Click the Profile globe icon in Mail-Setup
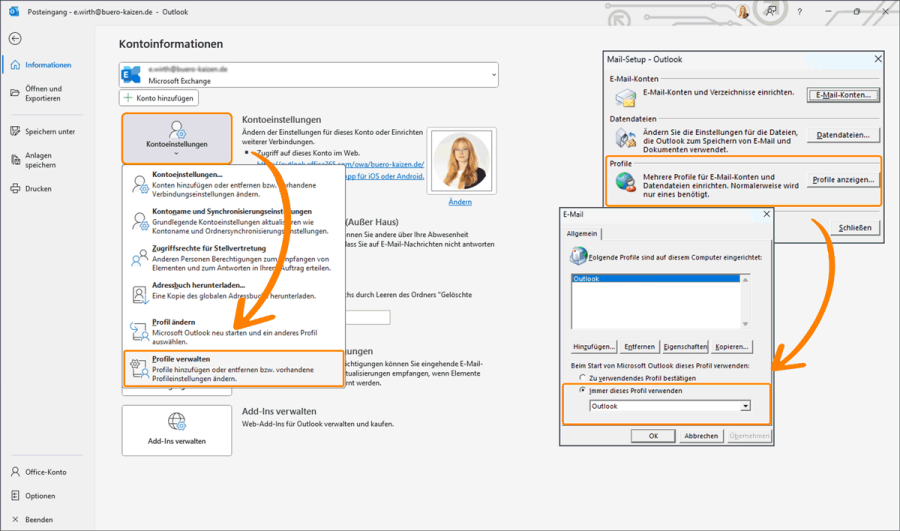 [x=625, y=182]
